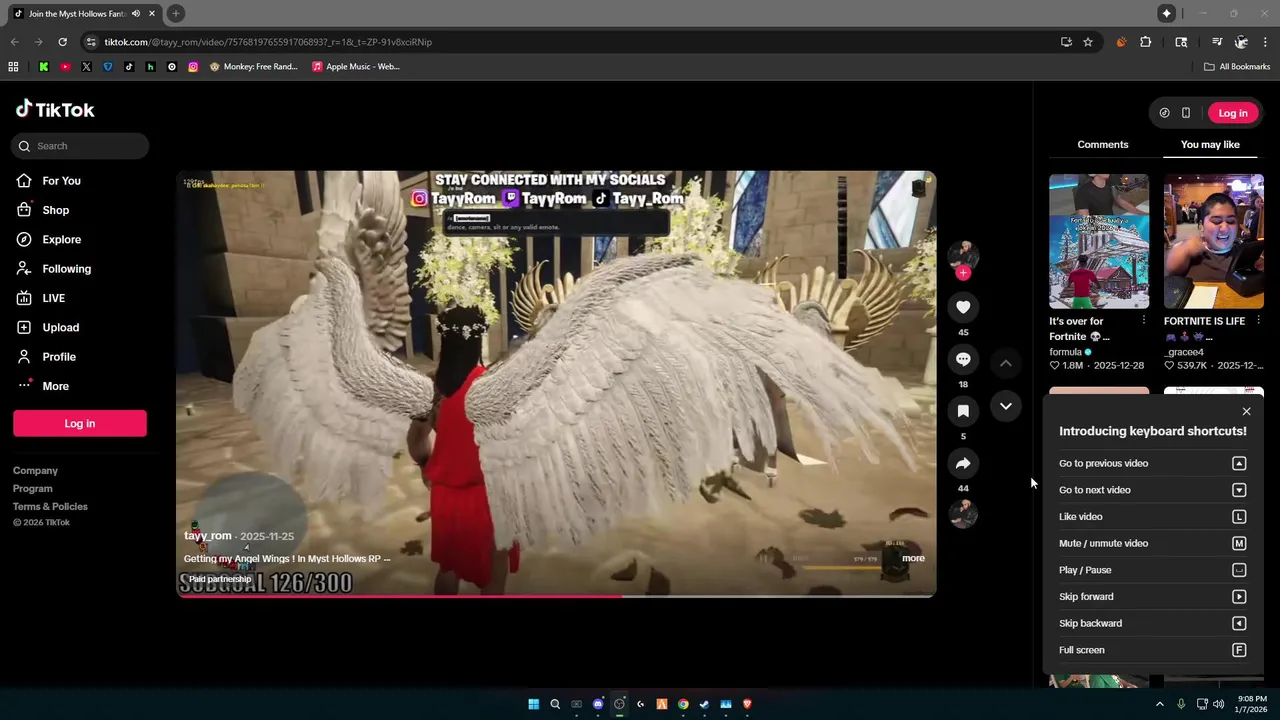This screenshot has height=720, width=1280.
Task: Open the LIVE page
Action: [x=41, y=298]
